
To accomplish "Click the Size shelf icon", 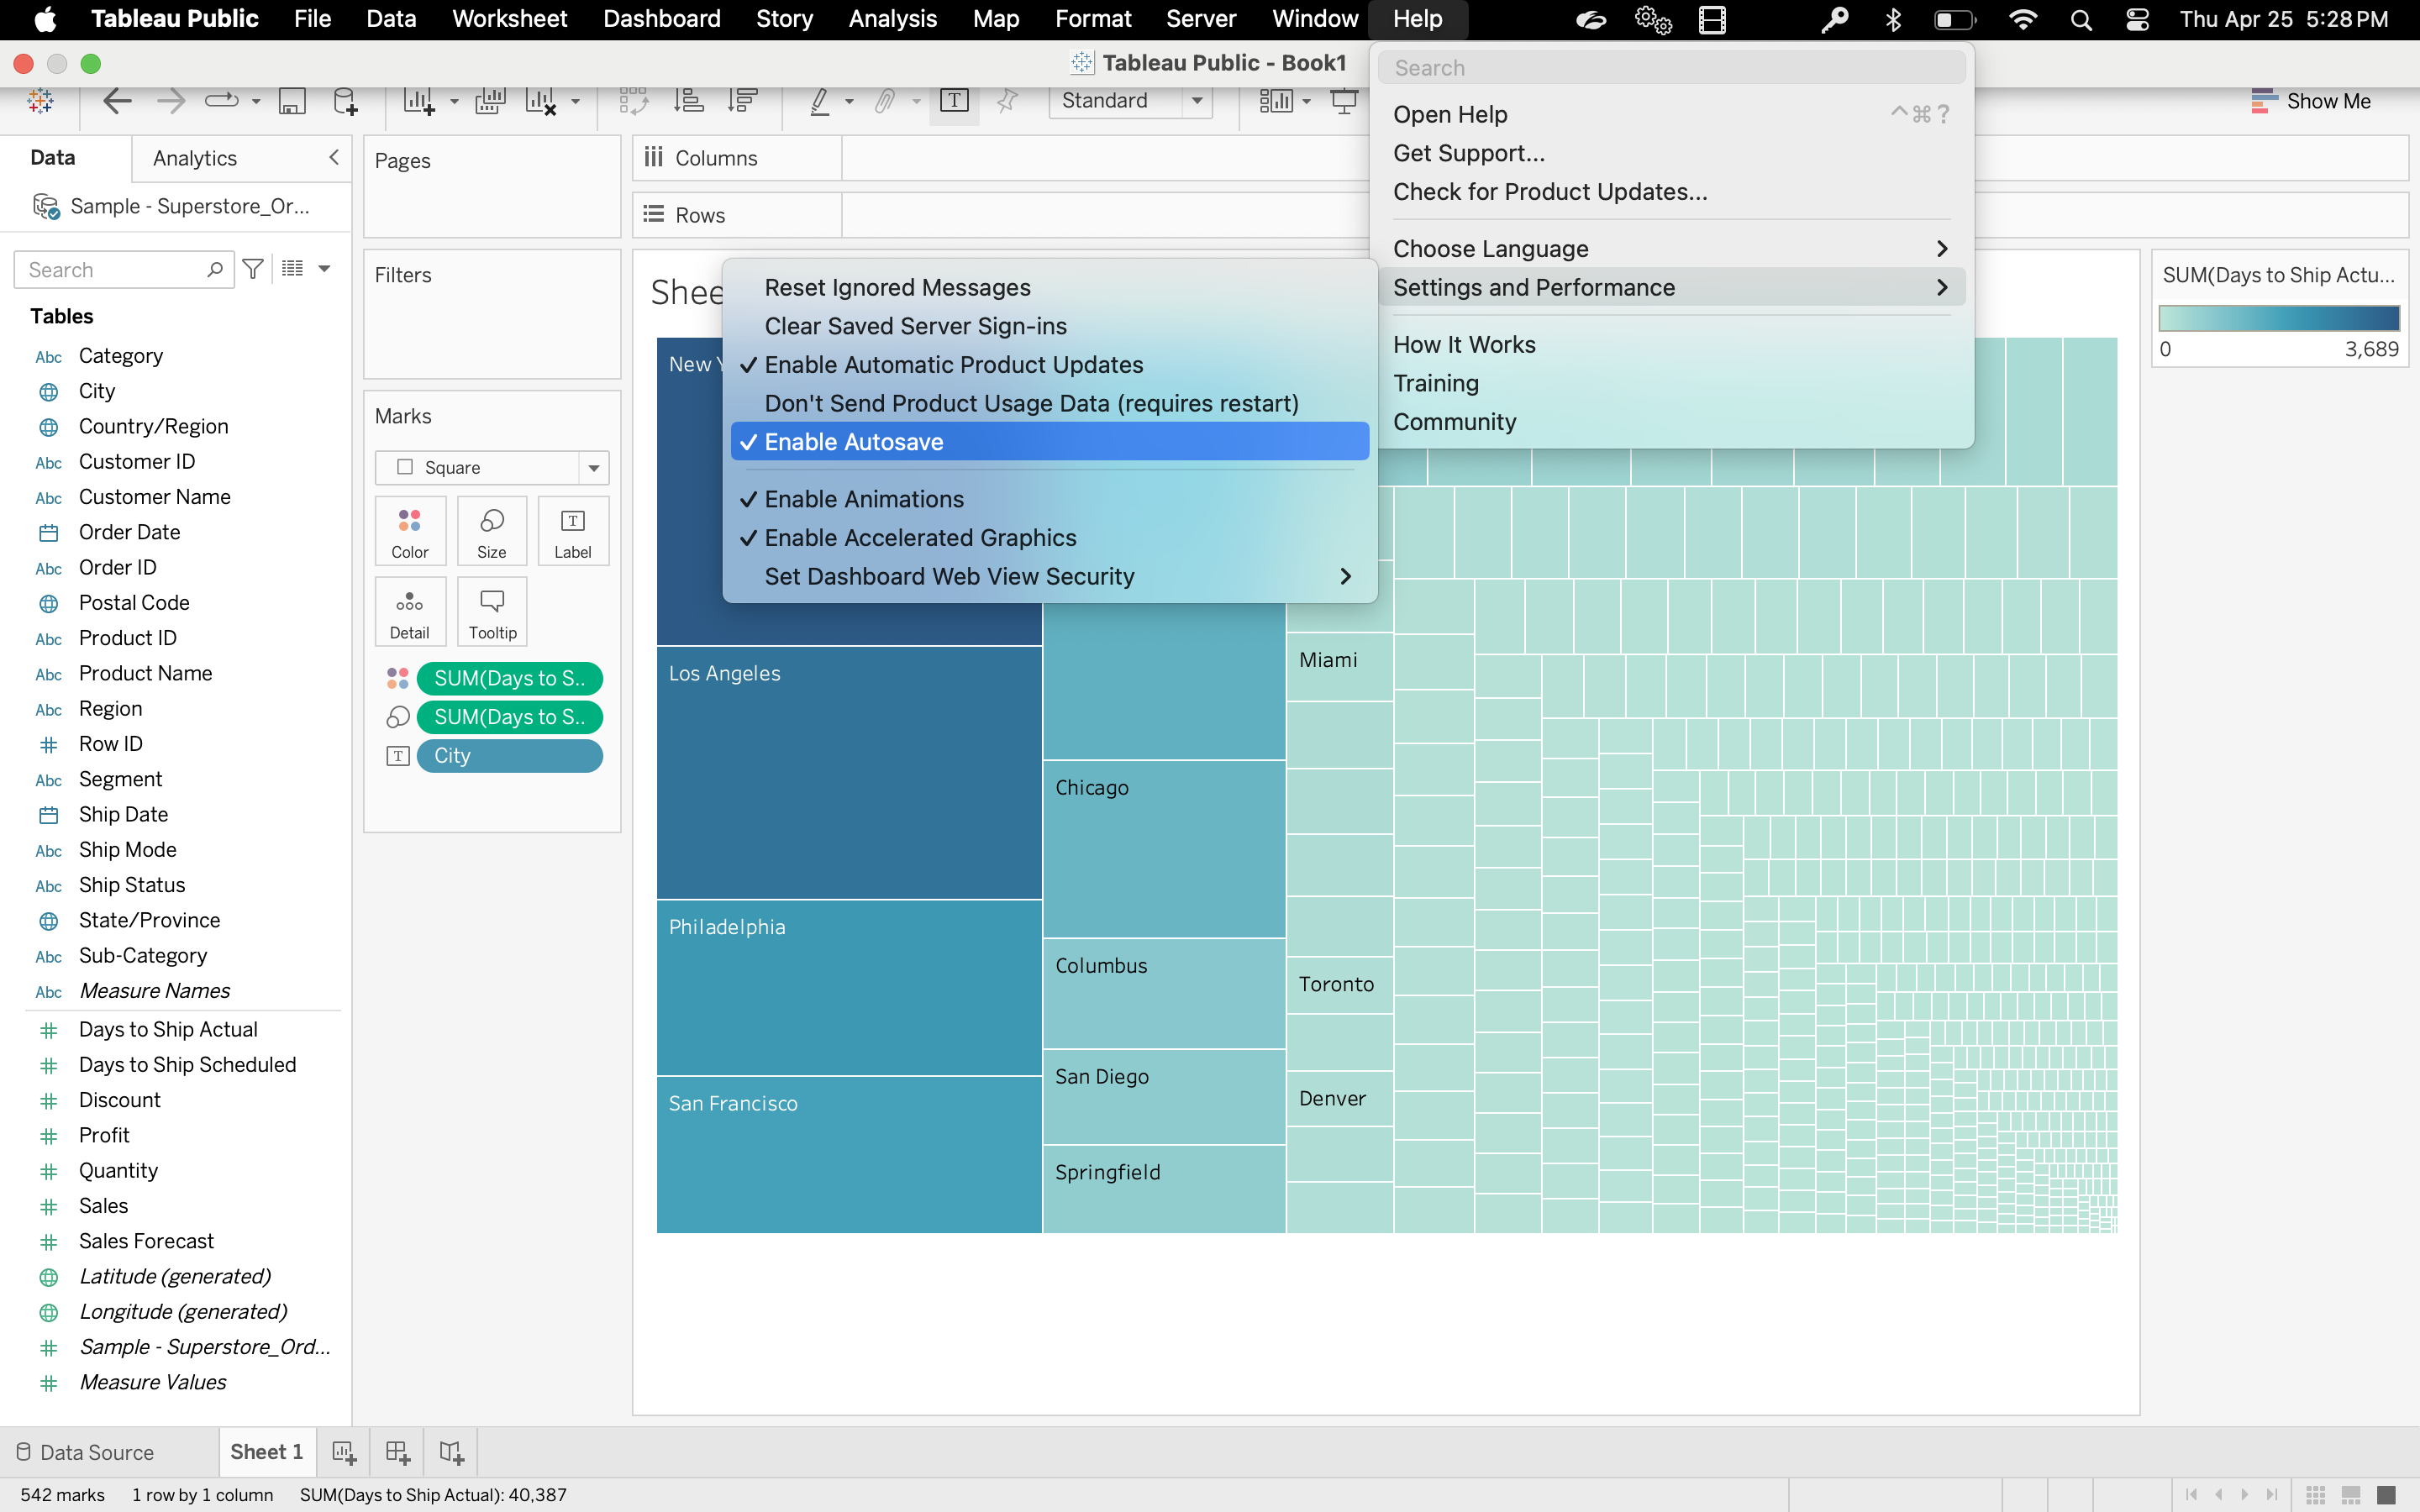I will tap(491, 530).
